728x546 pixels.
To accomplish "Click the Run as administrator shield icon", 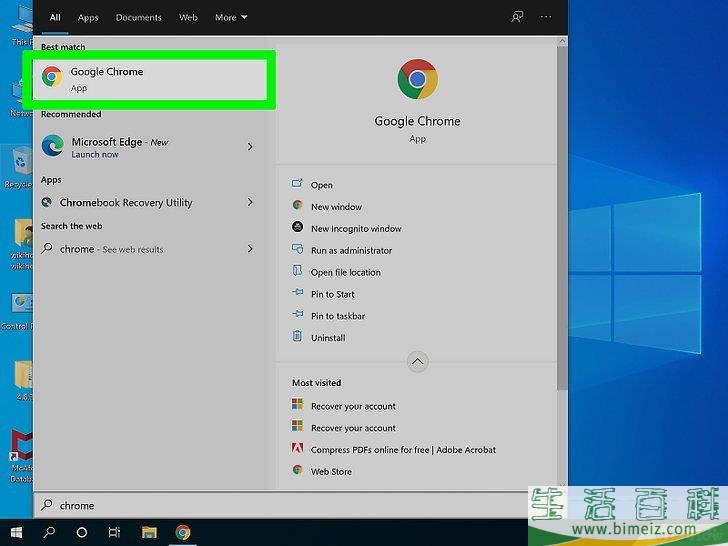I will (298, 249).
